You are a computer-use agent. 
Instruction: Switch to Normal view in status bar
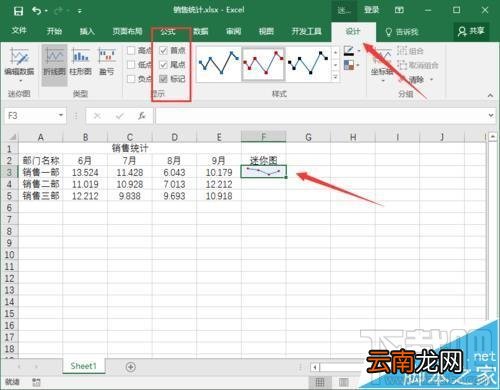pyautogui.click(x=320, y=382)
